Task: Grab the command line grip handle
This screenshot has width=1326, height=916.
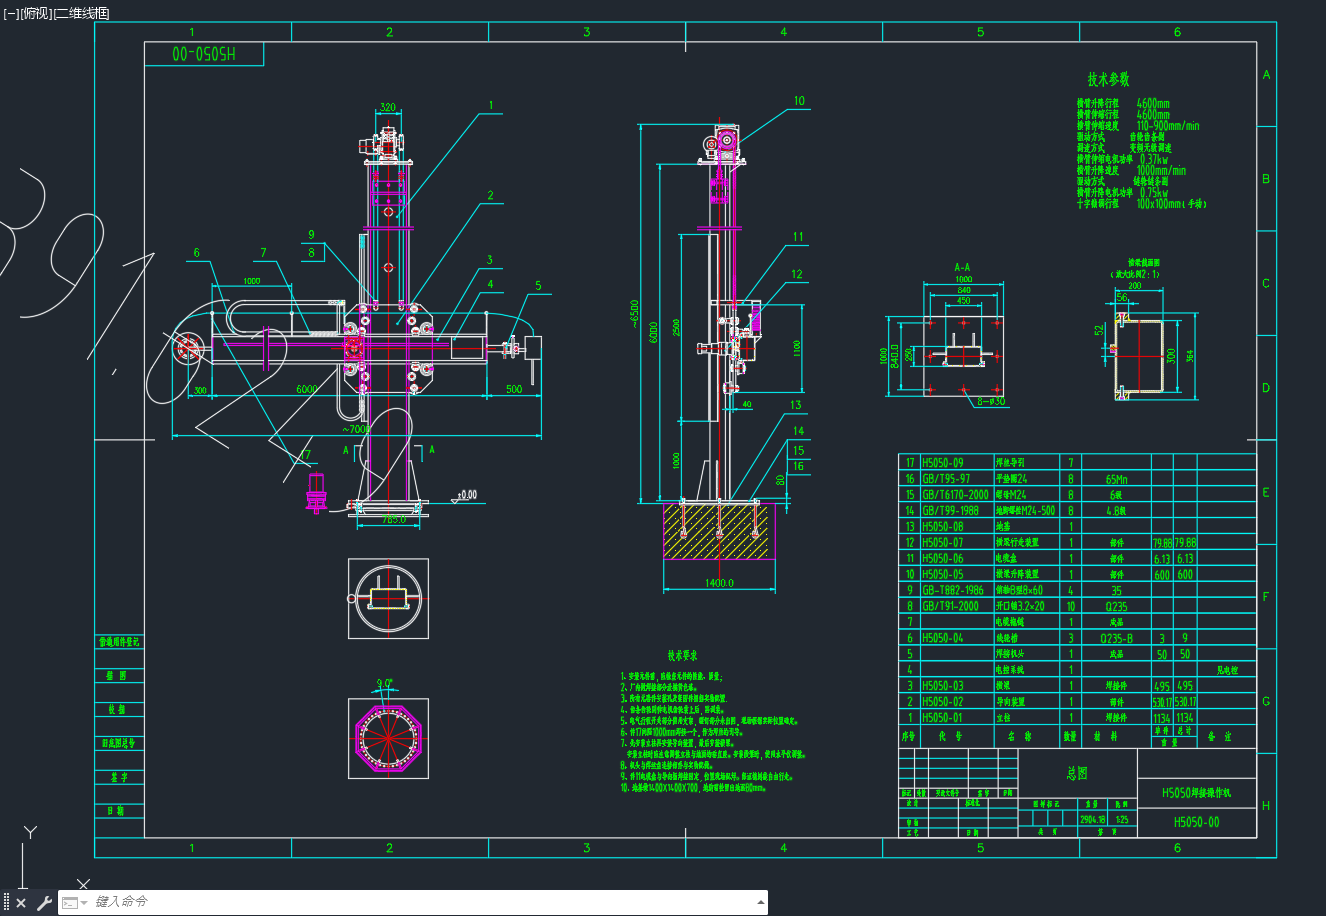Action: click(6, 903)
